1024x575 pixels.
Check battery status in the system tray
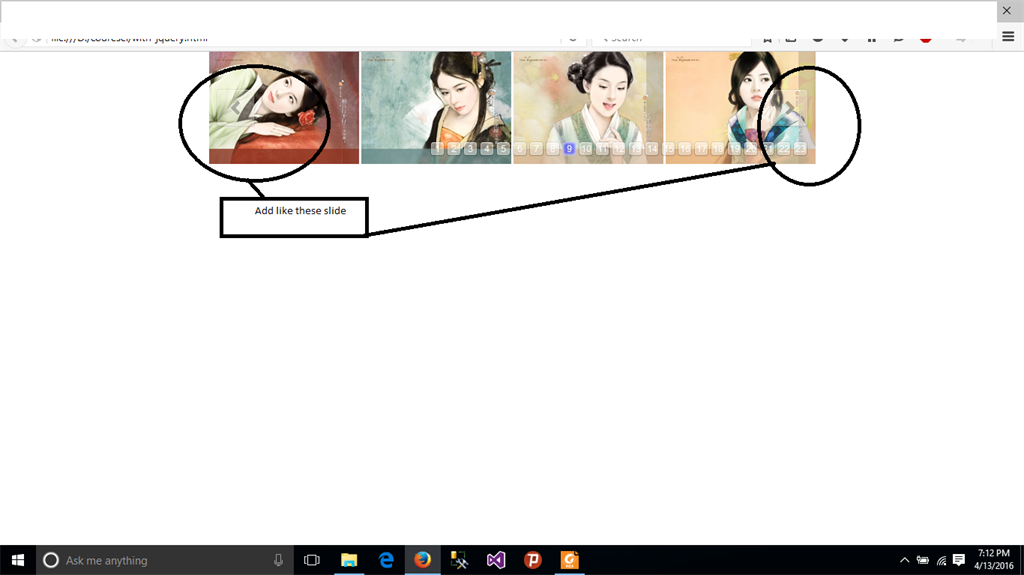[923, 560]
